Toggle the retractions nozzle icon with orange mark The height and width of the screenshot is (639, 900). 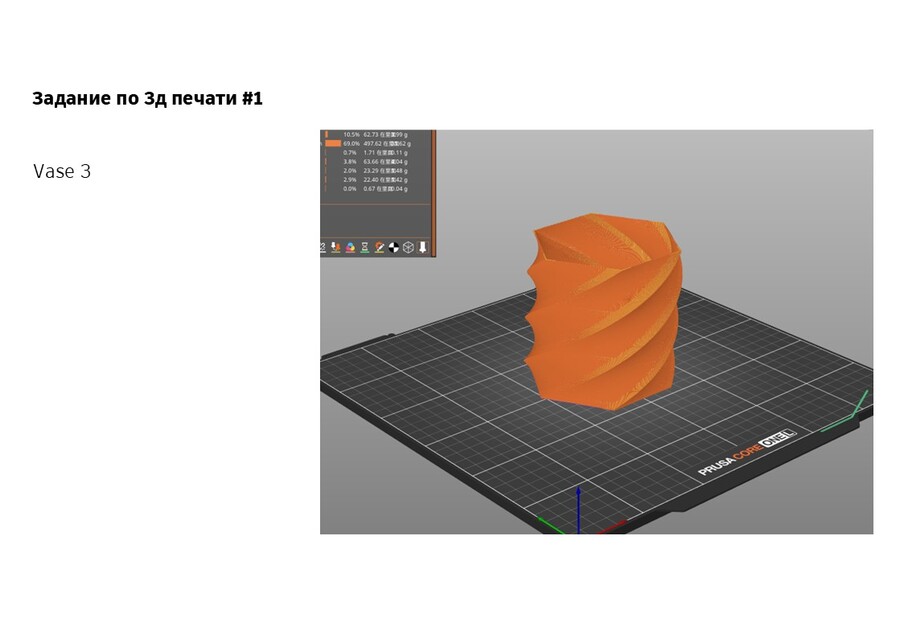(336, 247)
